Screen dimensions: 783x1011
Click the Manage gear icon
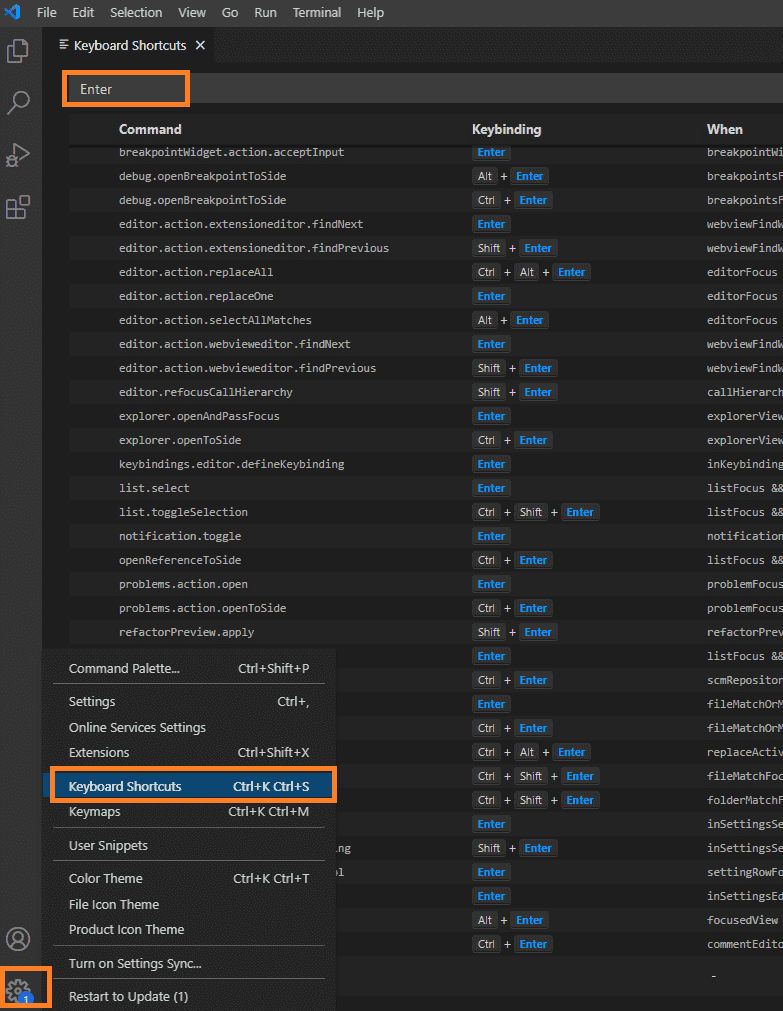tap(18, 990)
